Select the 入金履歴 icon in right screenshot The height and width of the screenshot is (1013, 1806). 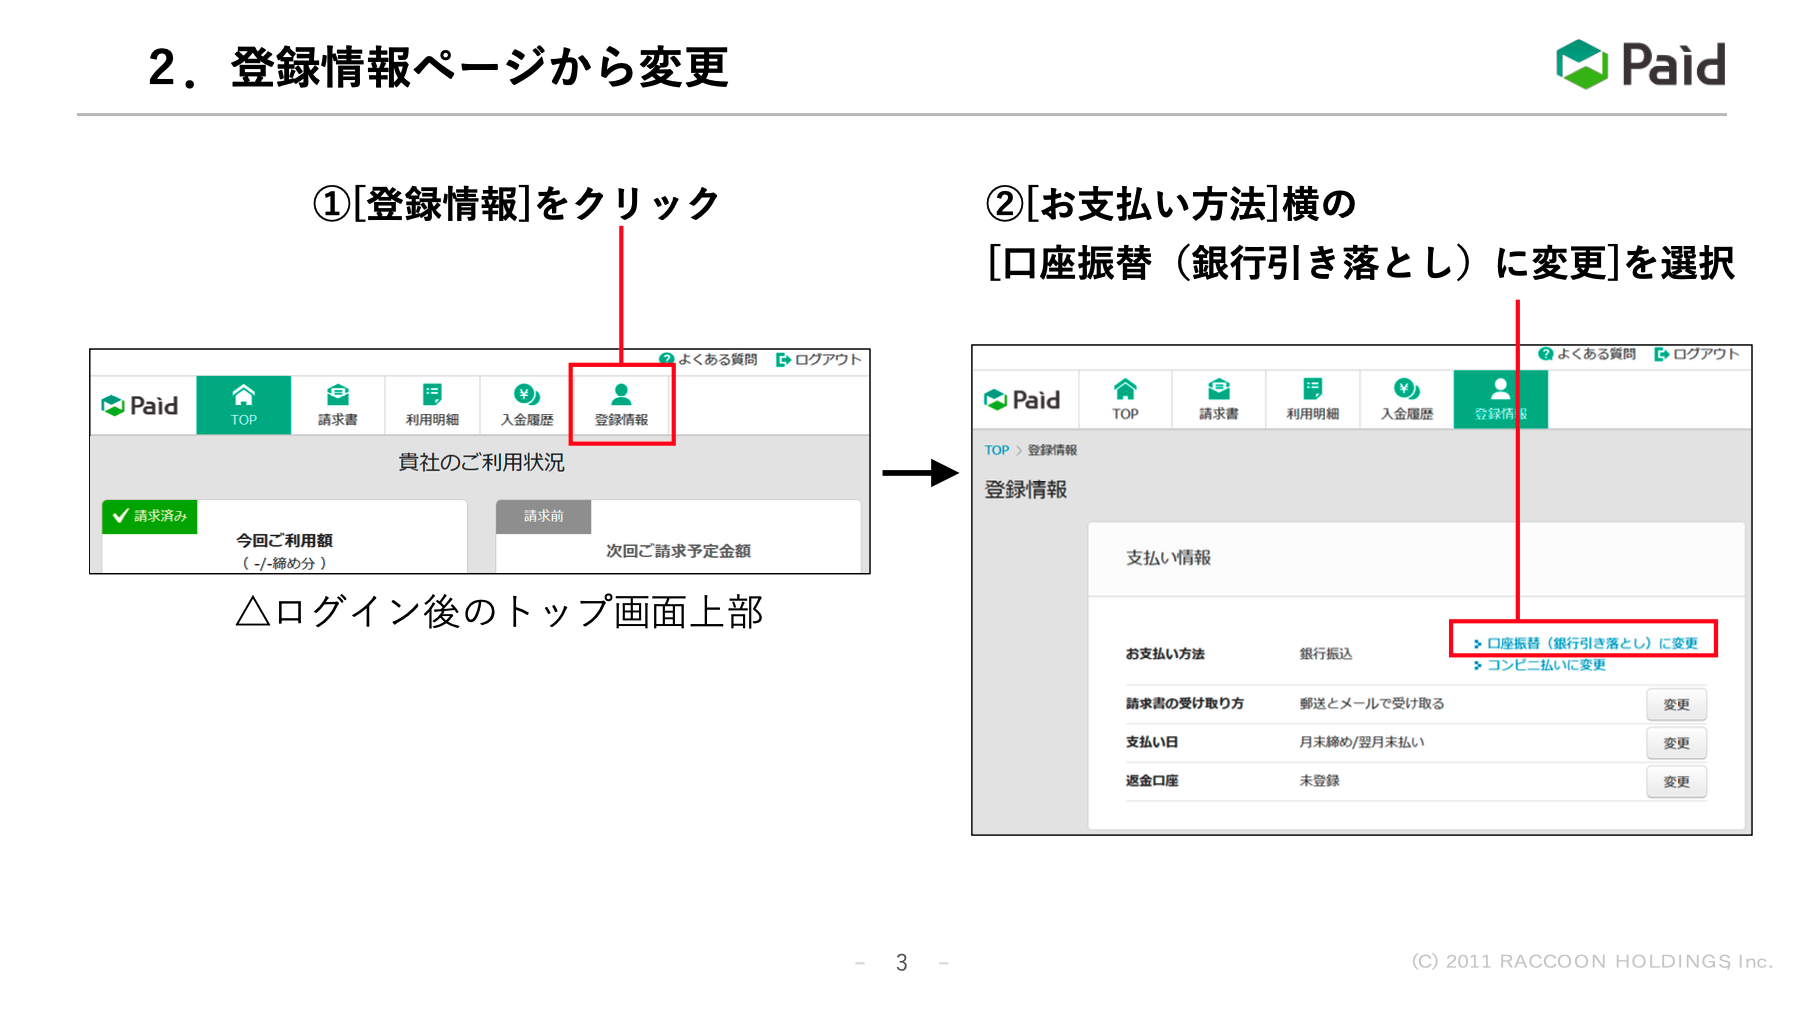tap(1408, 390)
